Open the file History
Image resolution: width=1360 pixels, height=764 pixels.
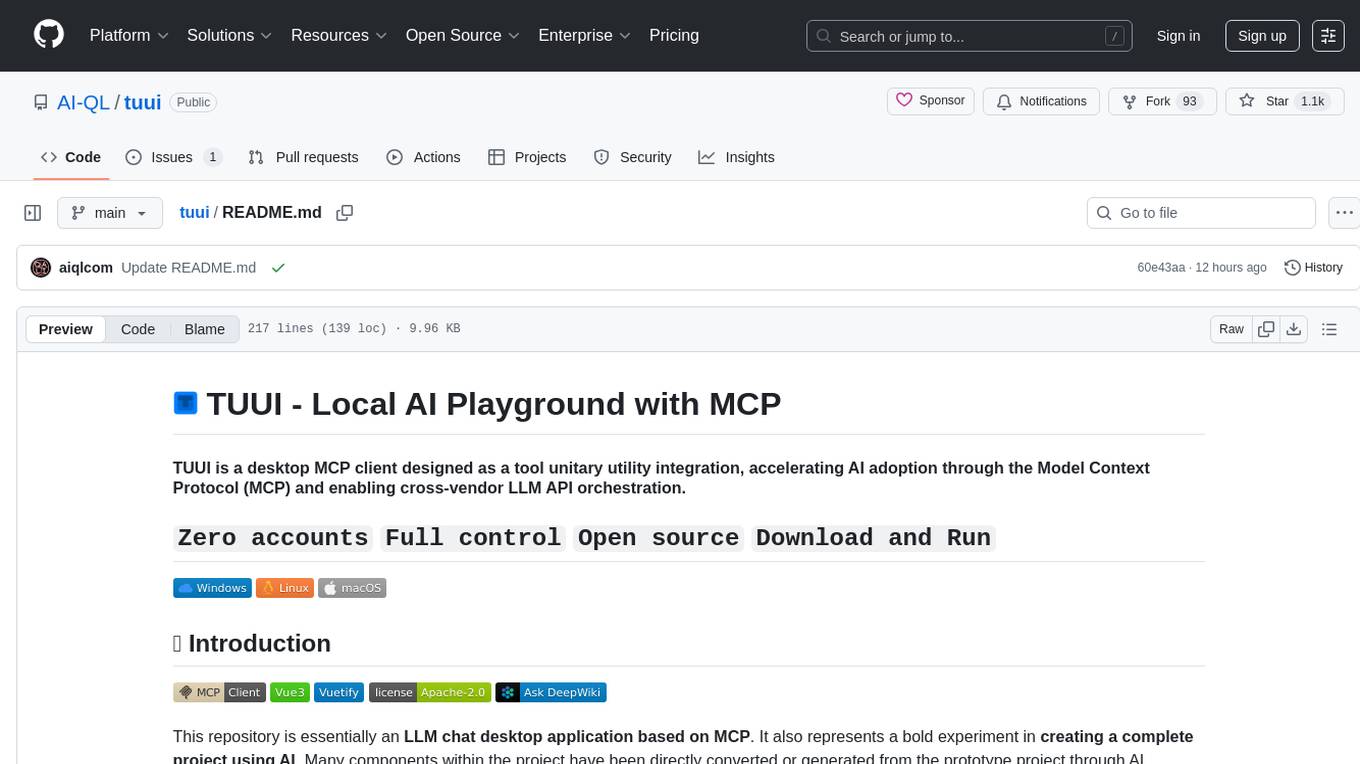1313,267
